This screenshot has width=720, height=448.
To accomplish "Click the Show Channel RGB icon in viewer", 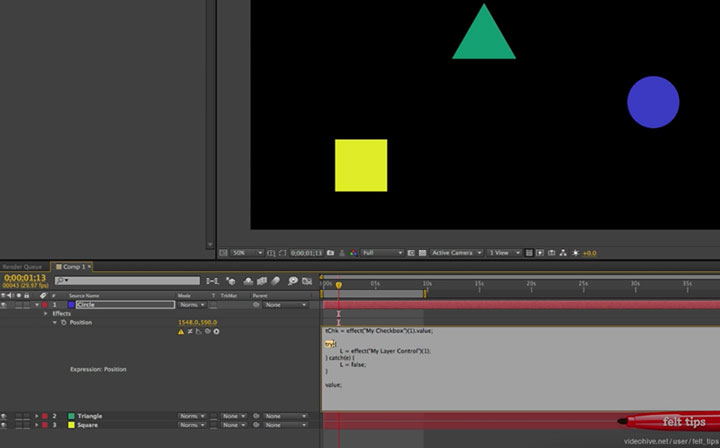I will click(353, 253).
